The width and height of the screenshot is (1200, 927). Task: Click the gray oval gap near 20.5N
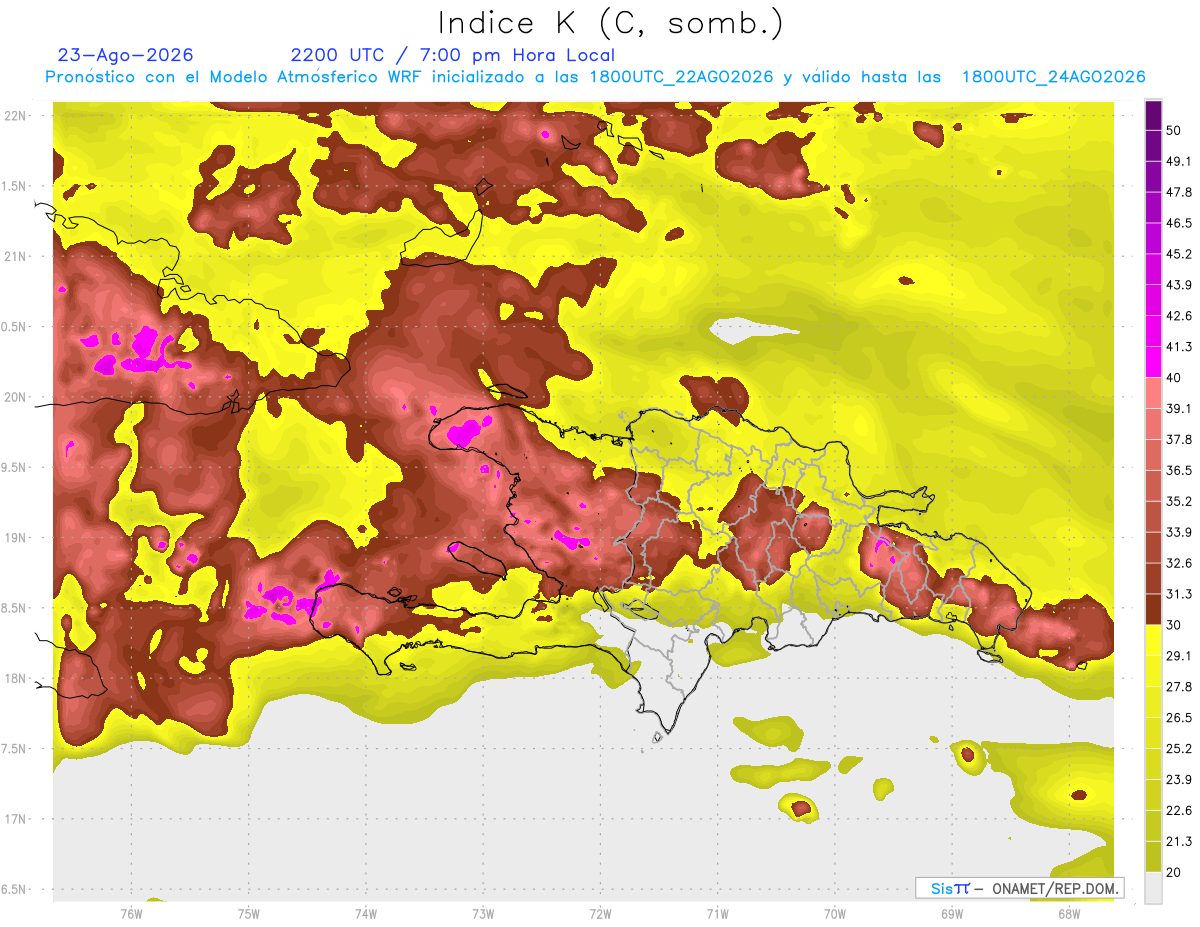click(757, 331)
